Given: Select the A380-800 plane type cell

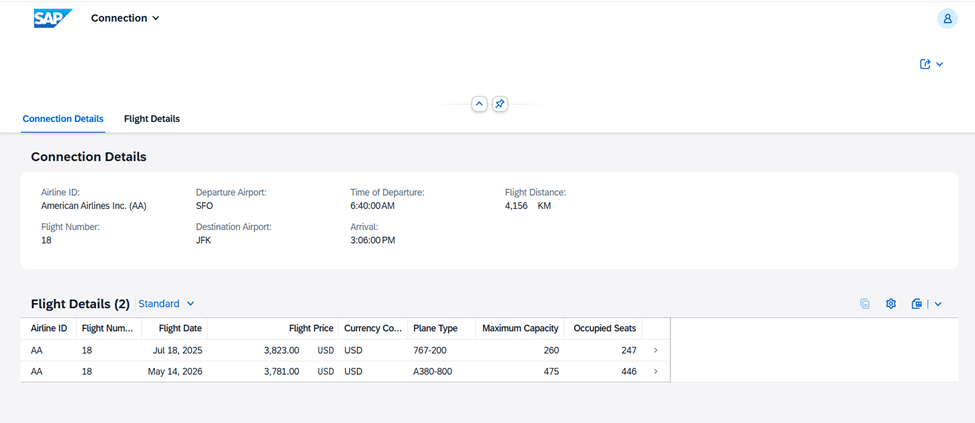Looking at the screenshot, I should pyautogui.click(x=434, y=372).
